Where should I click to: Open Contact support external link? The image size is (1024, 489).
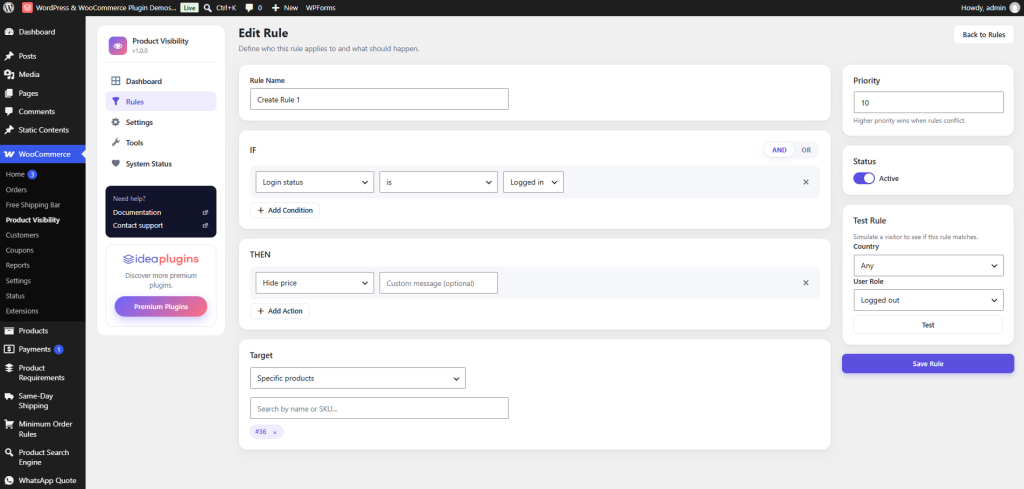(x=205, y=226)
